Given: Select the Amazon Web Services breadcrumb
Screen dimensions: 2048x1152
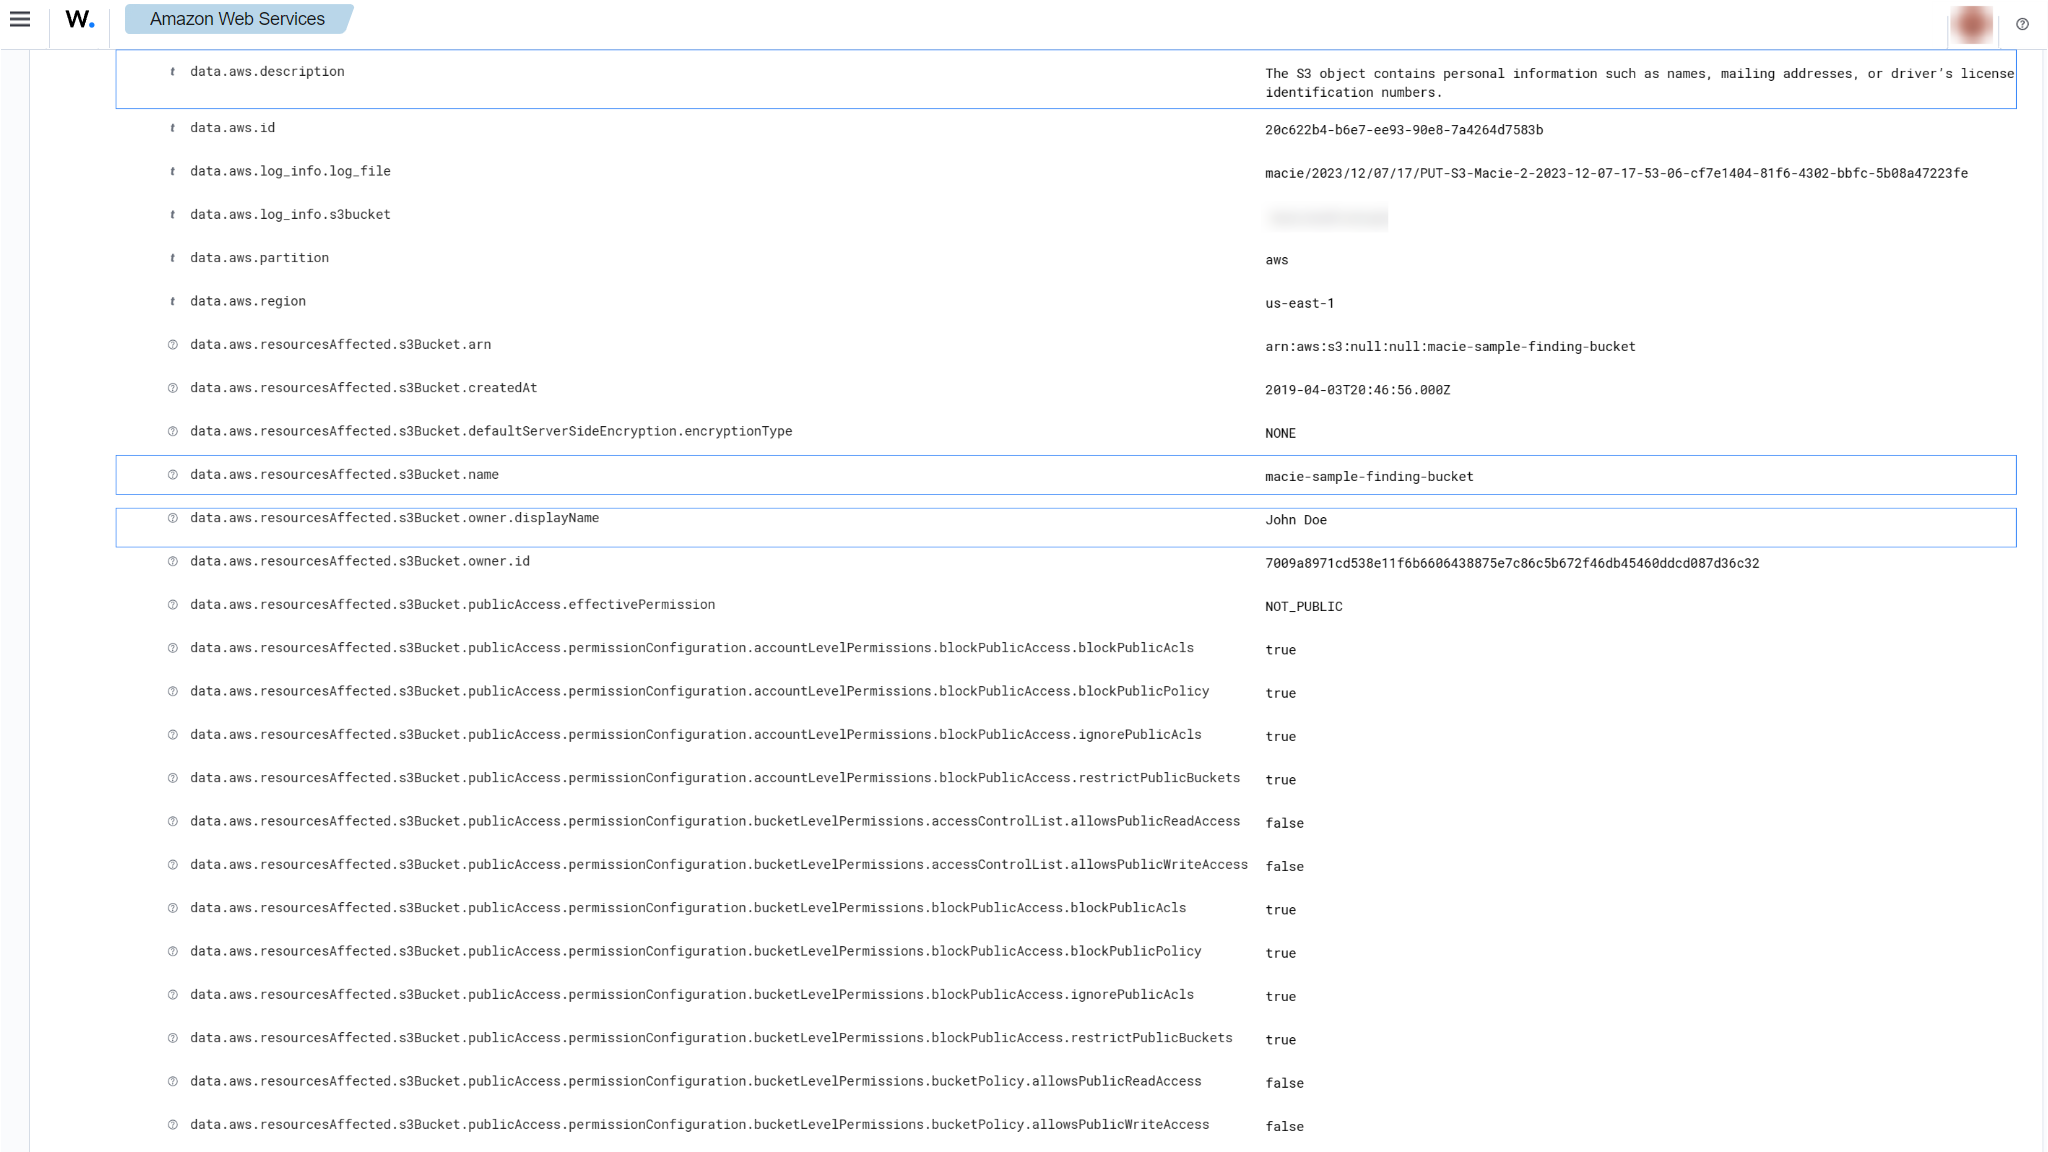Looking at the screenshot, I should pyautogui.click(x=237, y=19).
